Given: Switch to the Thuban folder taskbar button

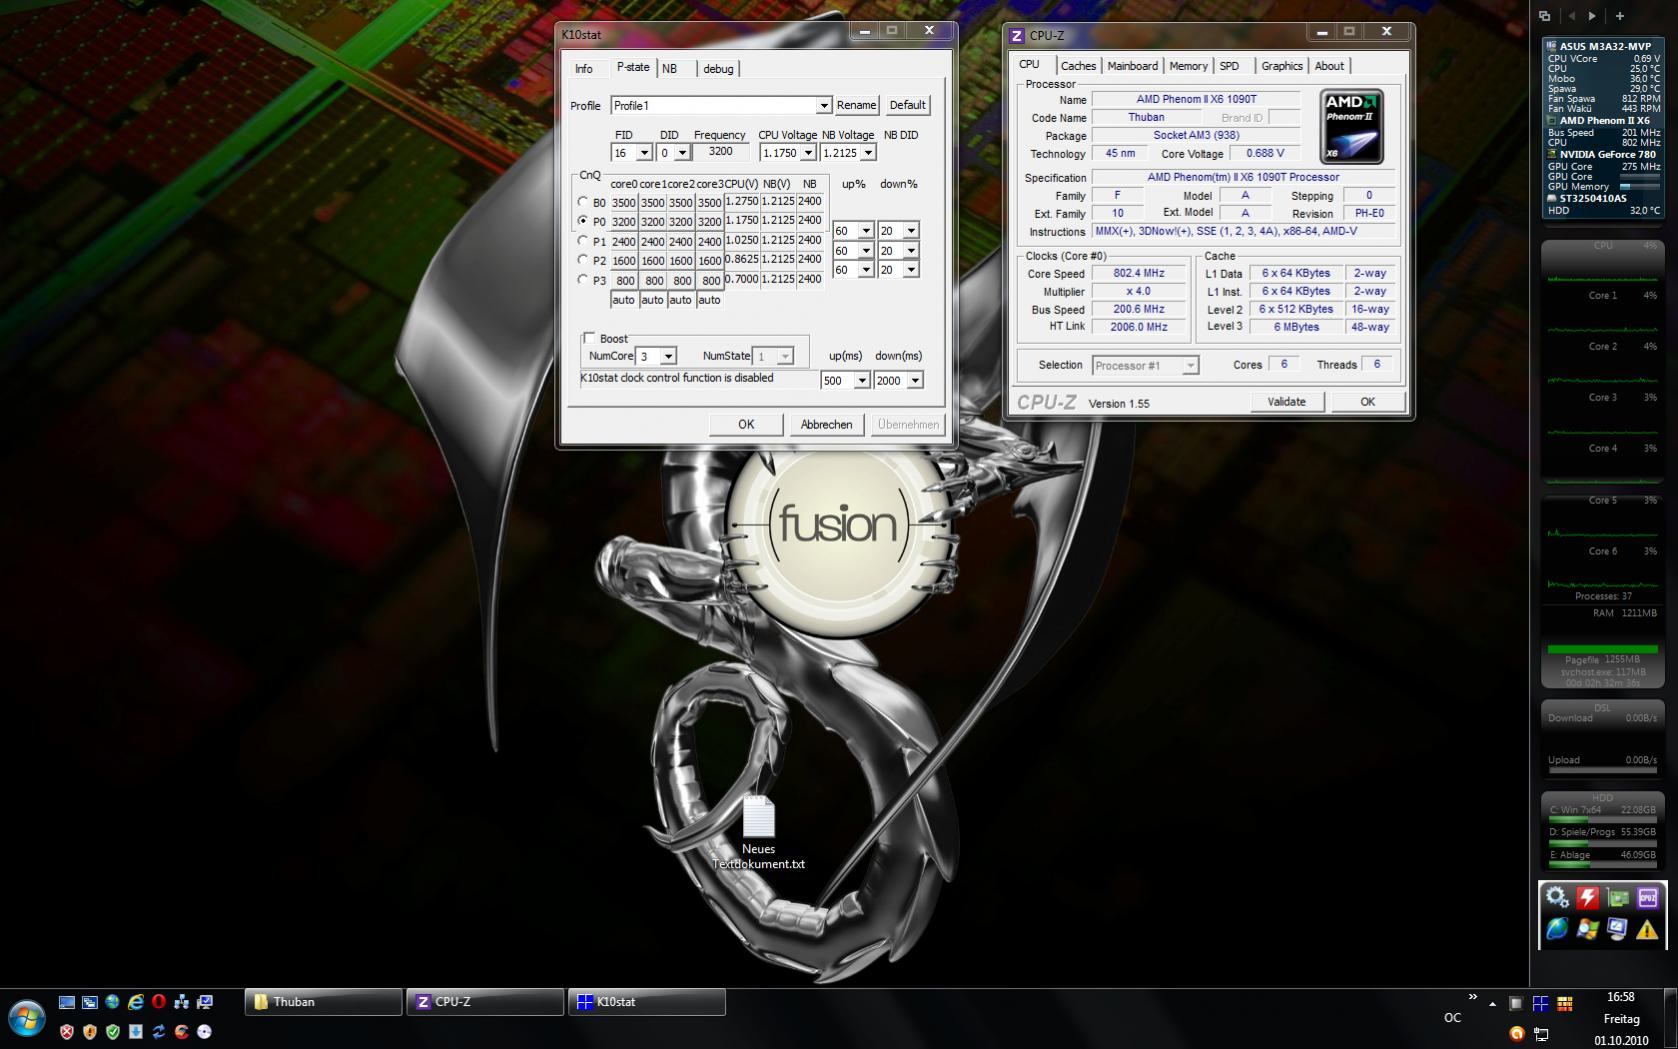Looking at the screenshot, I should click(323, 1002).
